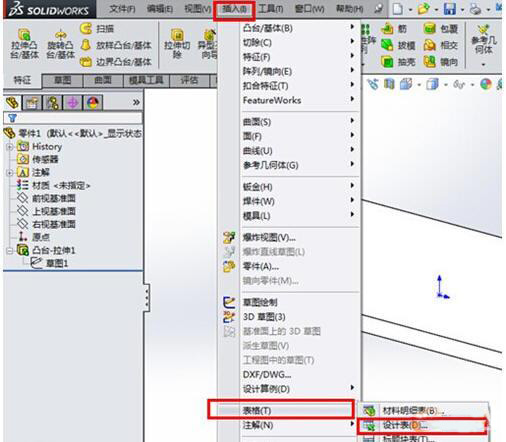Click the edit appearance color ball icon
Image resolution: width=506 pixels, height=442 pixels.
(486, 84)
